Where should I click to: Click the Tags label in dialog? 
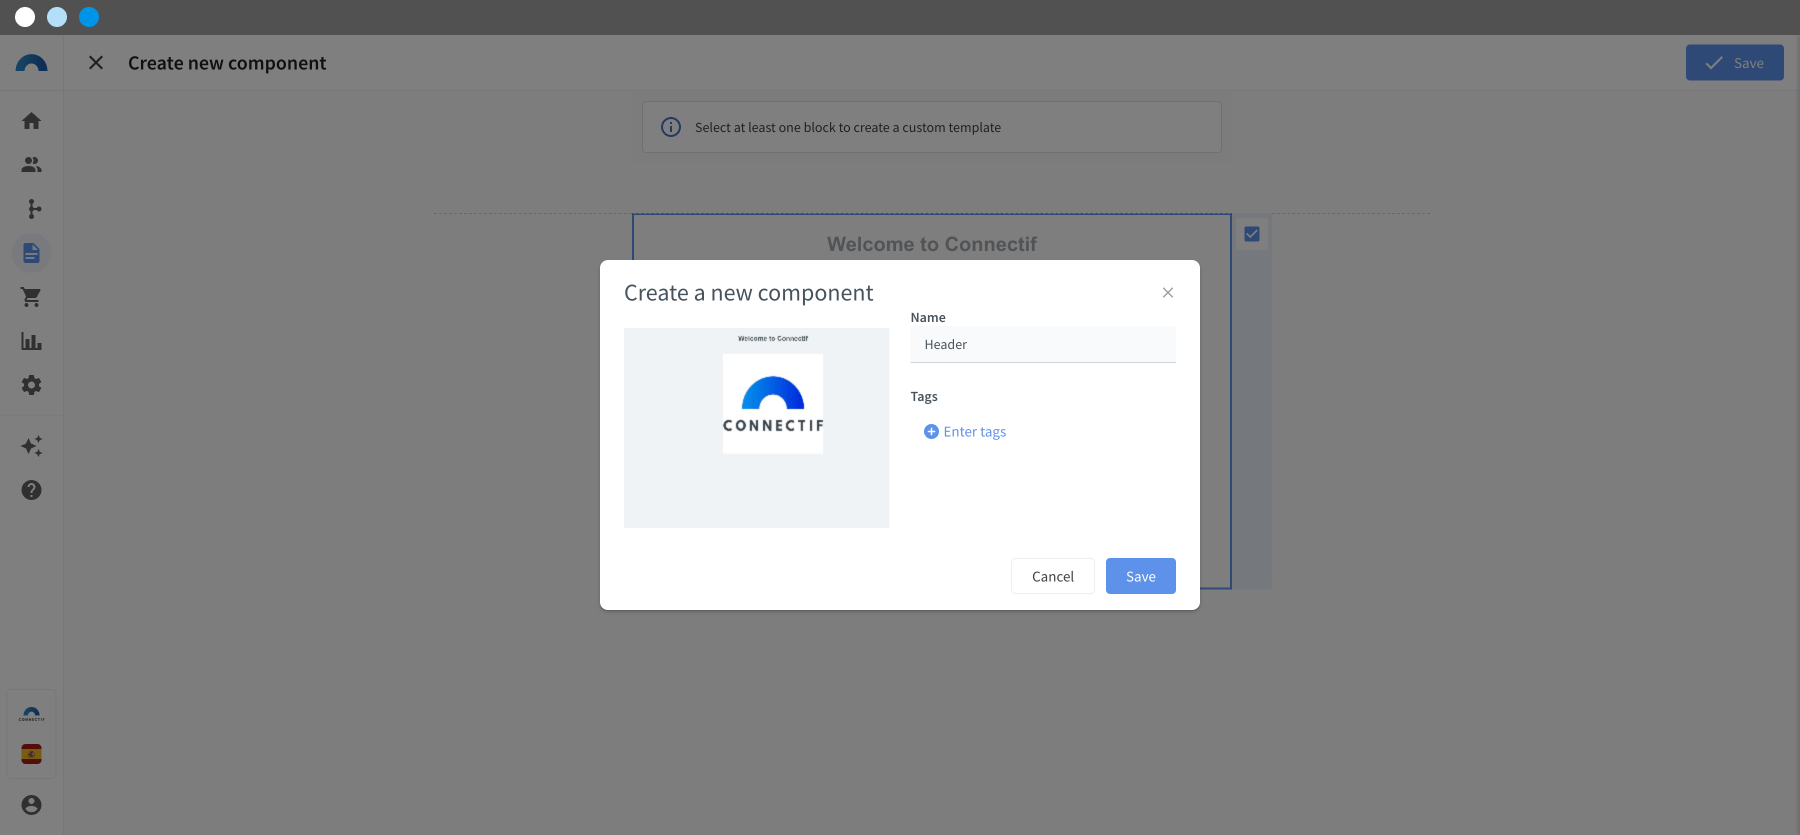pos(924,397)
